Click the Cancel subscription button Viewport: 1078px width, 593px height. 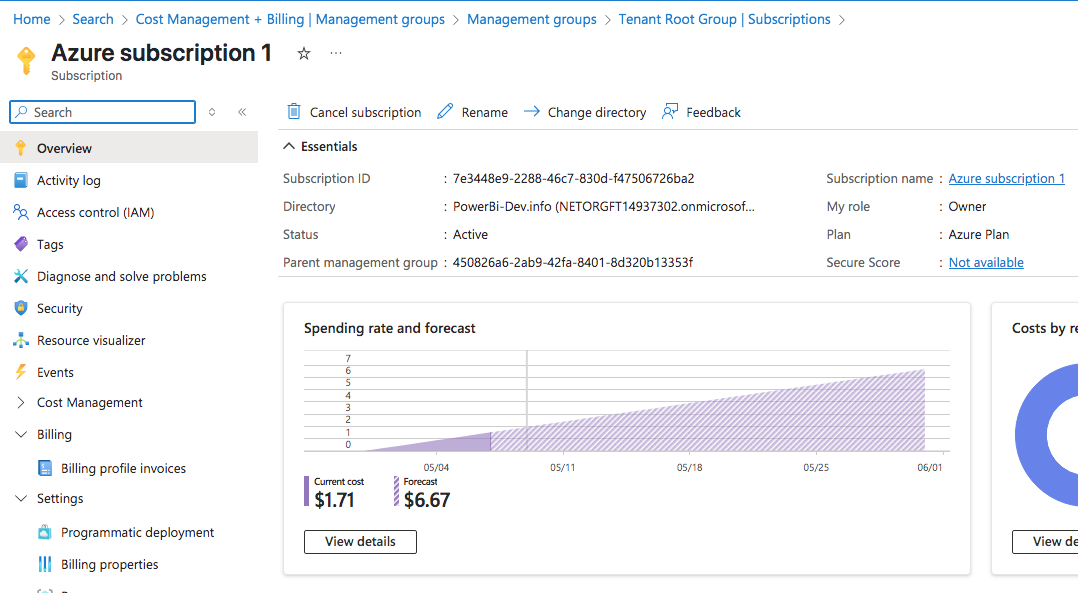click(354, 112)
